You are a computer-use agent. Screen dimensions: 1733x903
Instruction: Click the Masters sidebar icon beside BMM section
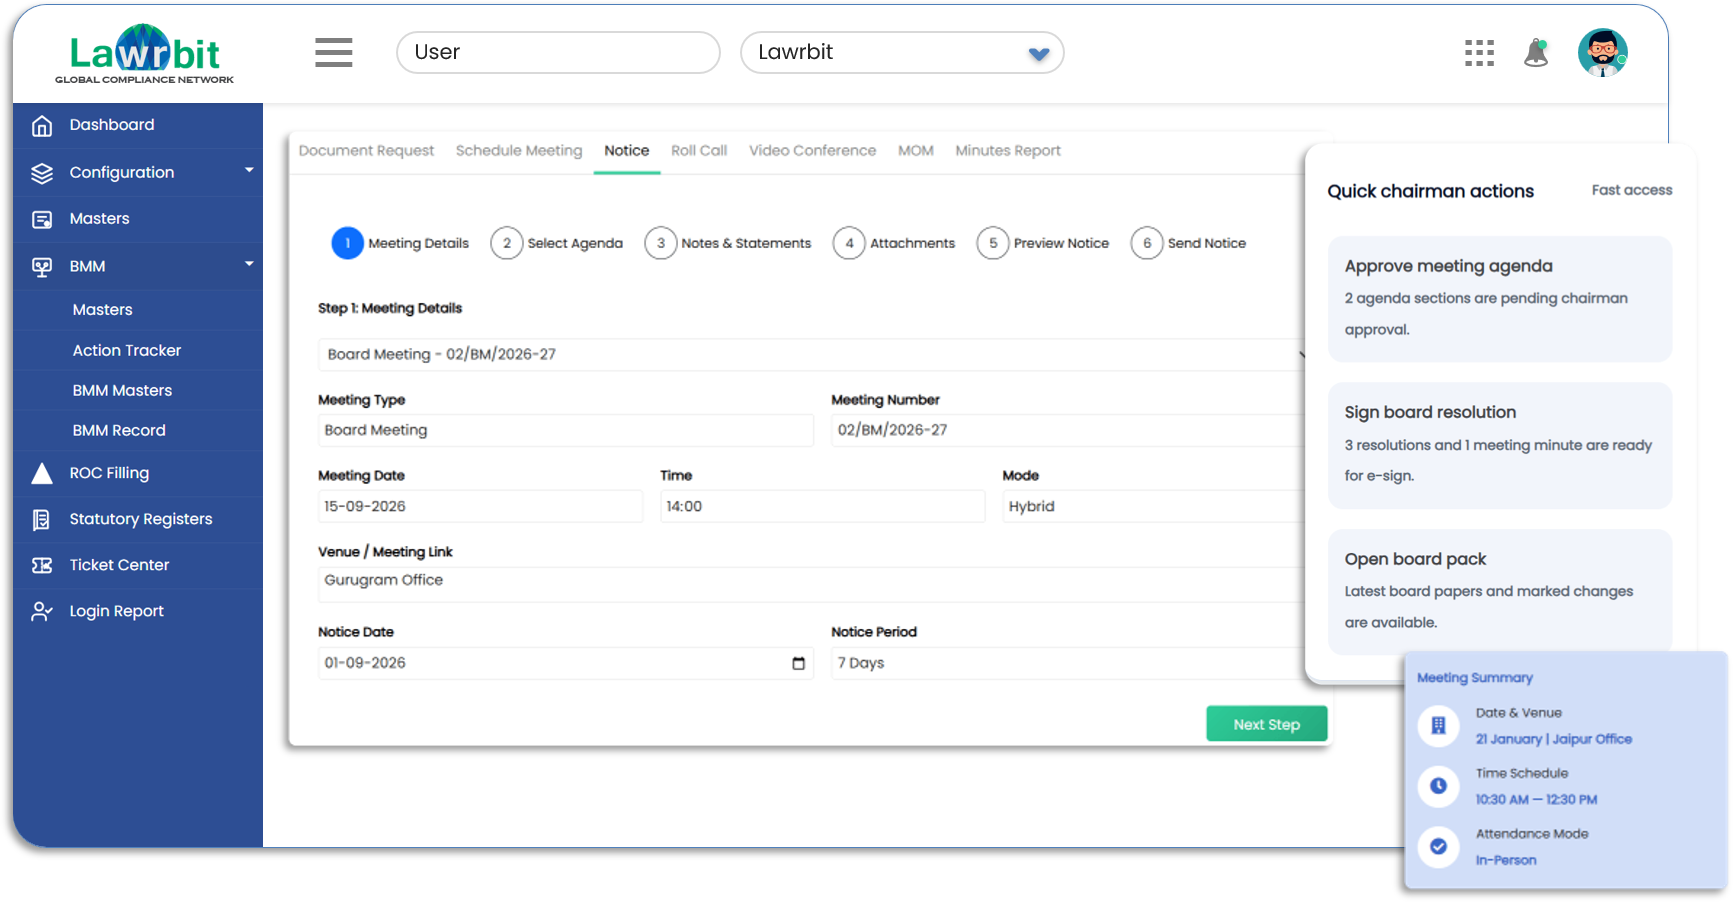pyautogui.click(x=42, y=219)
